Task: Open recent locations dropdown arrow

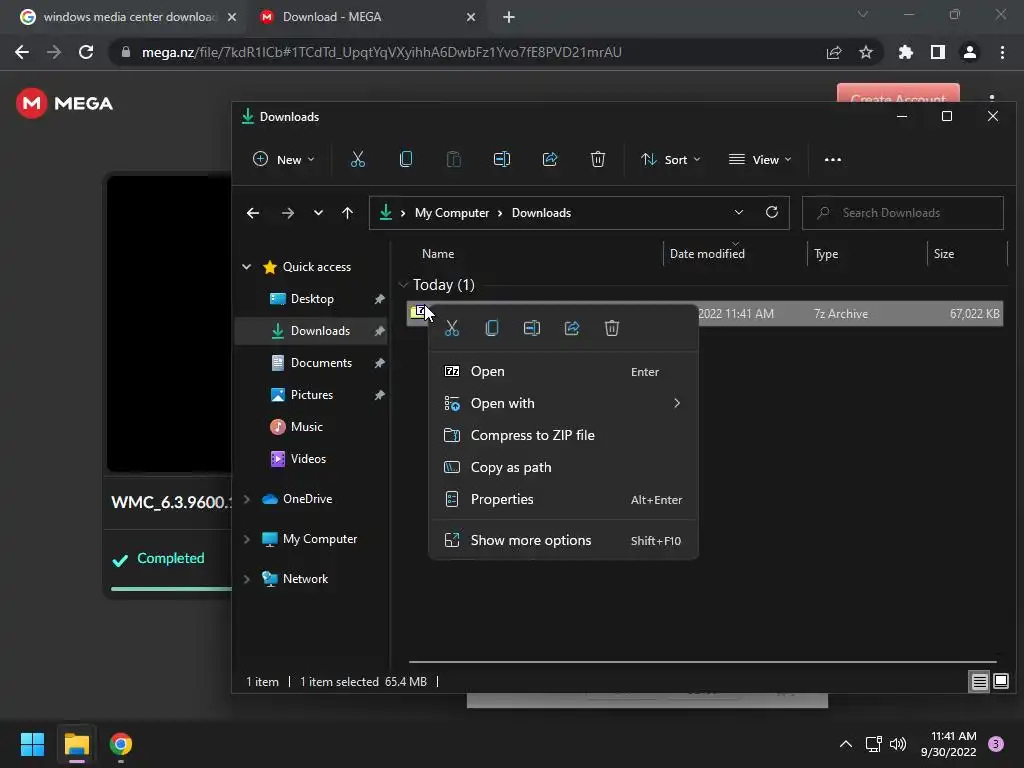Action: [318, 213]
